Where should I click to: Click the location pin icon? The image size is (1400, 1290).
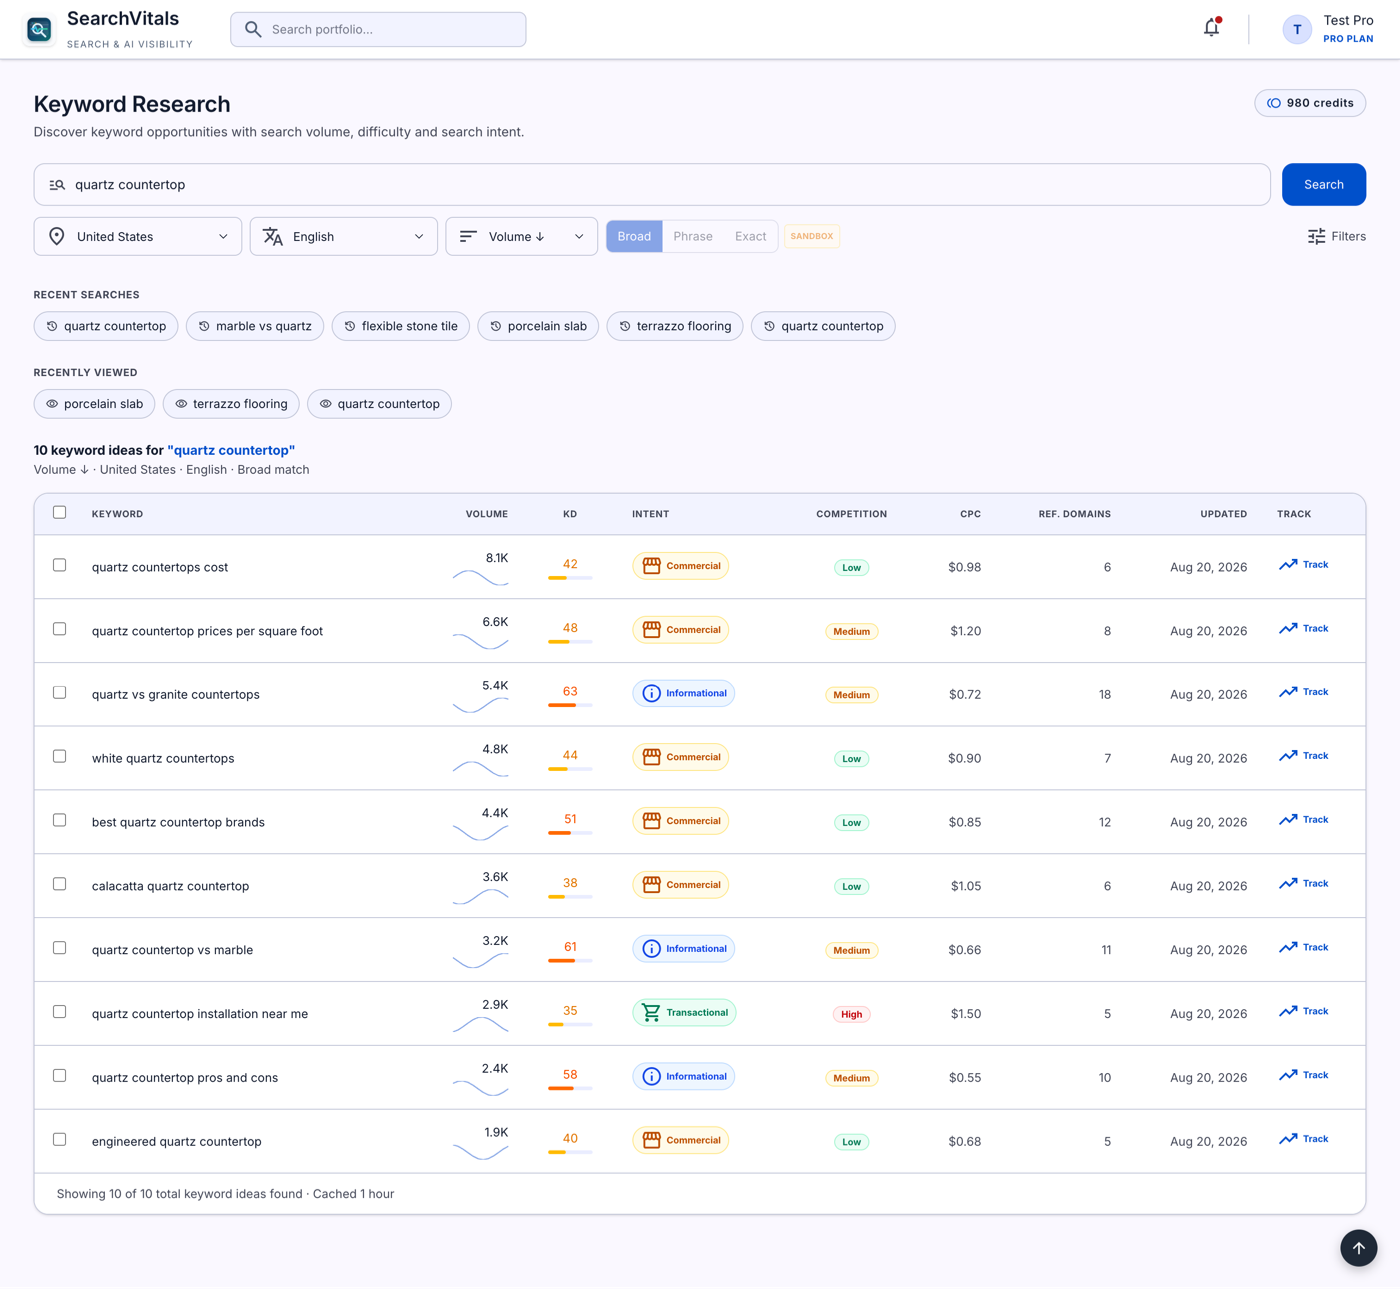coord(57,236)
